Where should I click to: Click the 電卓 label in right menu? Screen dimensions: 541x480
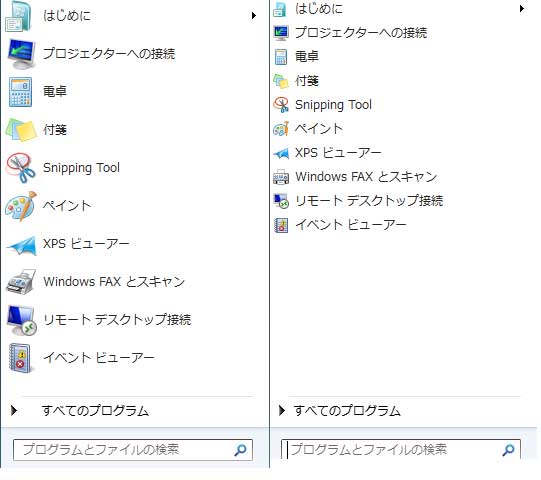(x=307, y=57)
